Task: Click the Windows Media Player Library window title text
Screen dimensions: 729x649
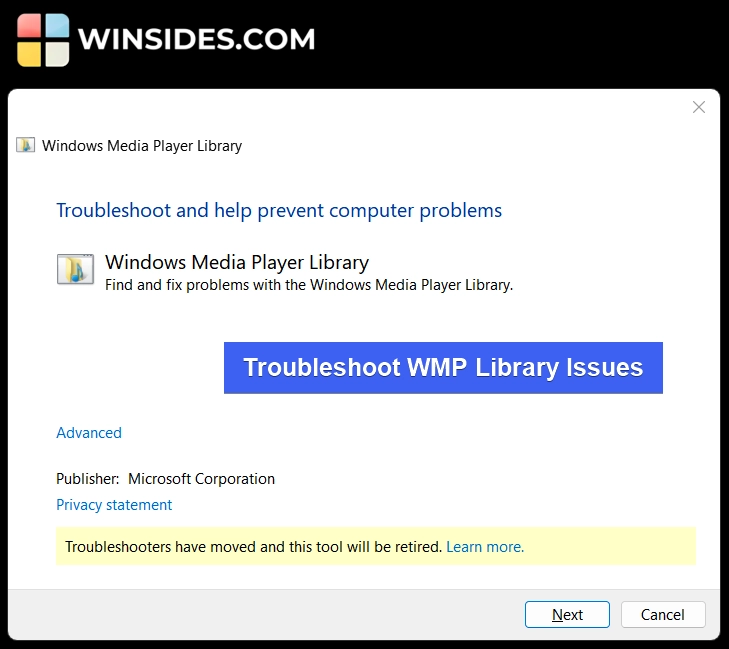Action: click(x=142, y=146)
